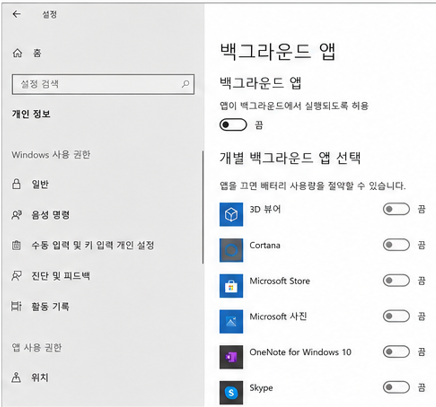Go back with the arrow icon
Image resolution: width=436 pixels, height=407 pixels.
click(x=16, y=14)
